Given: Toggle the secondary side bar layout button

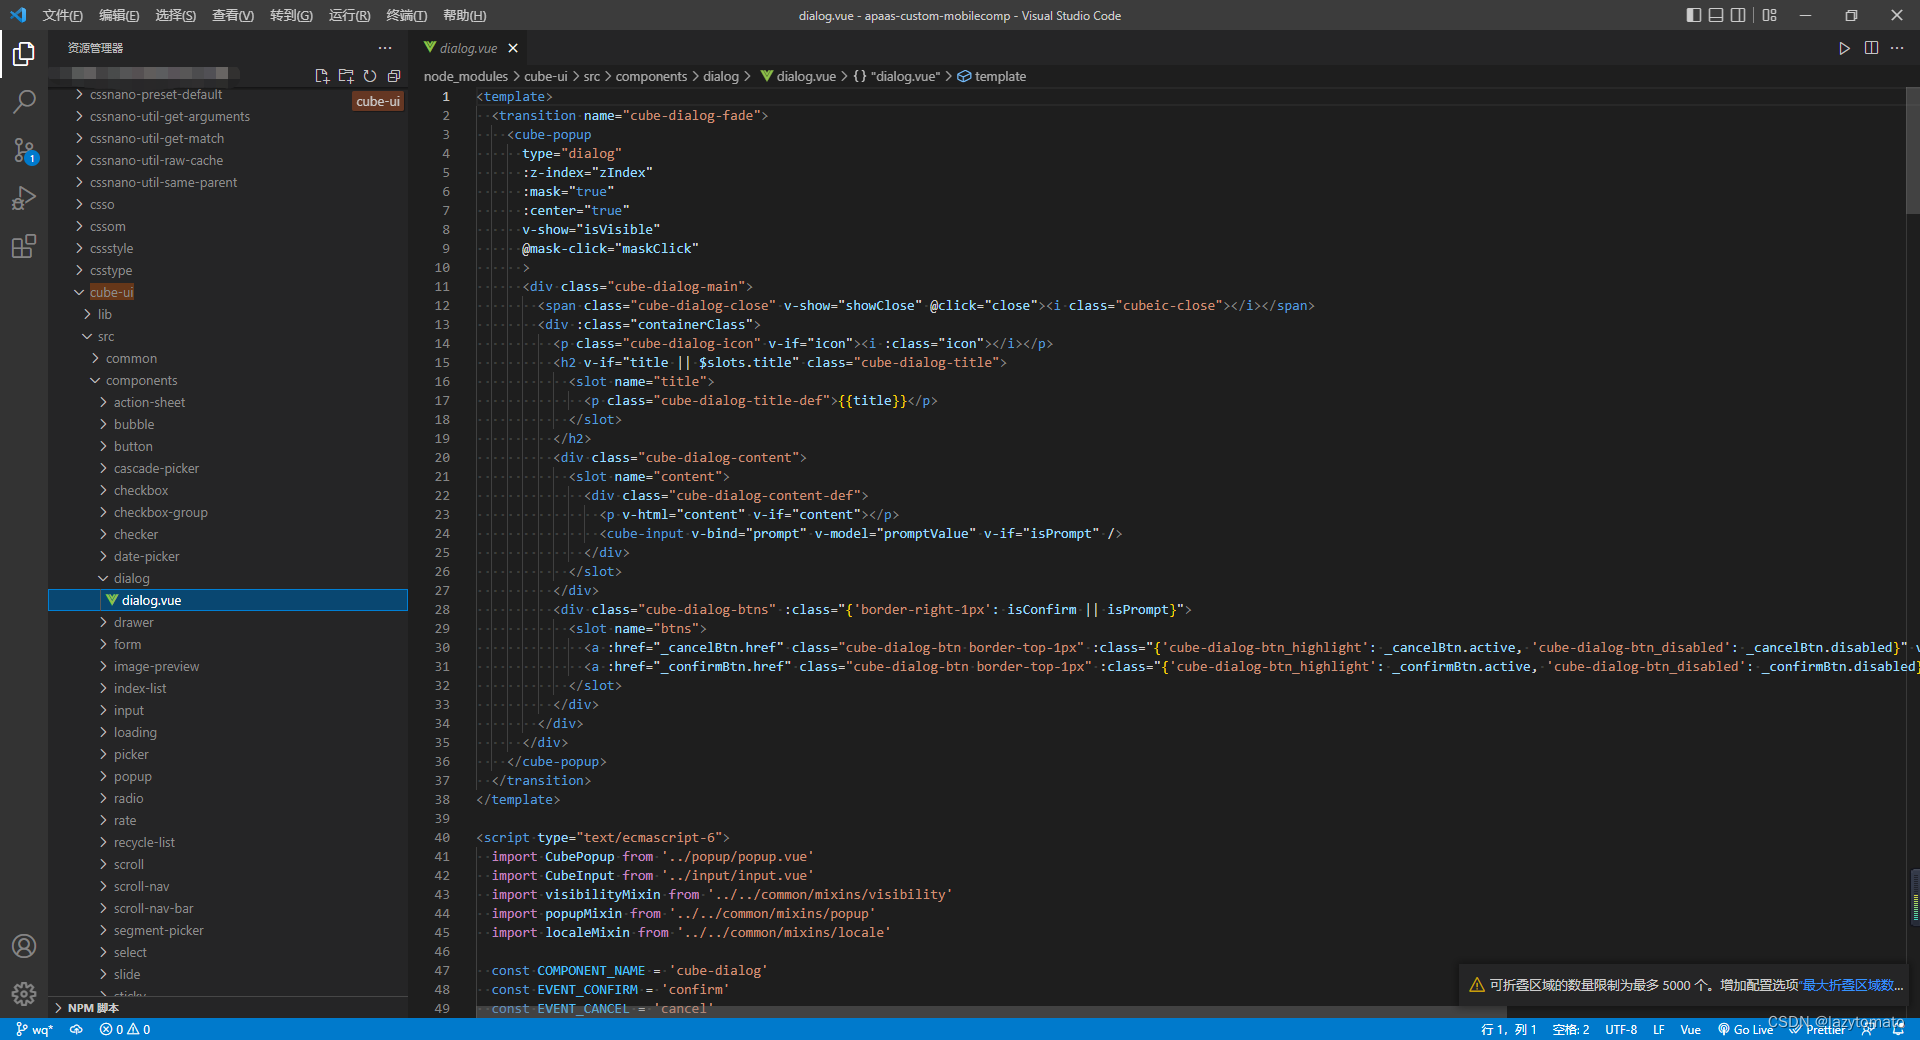Looking at the screenshot, I should [1738, 15].
